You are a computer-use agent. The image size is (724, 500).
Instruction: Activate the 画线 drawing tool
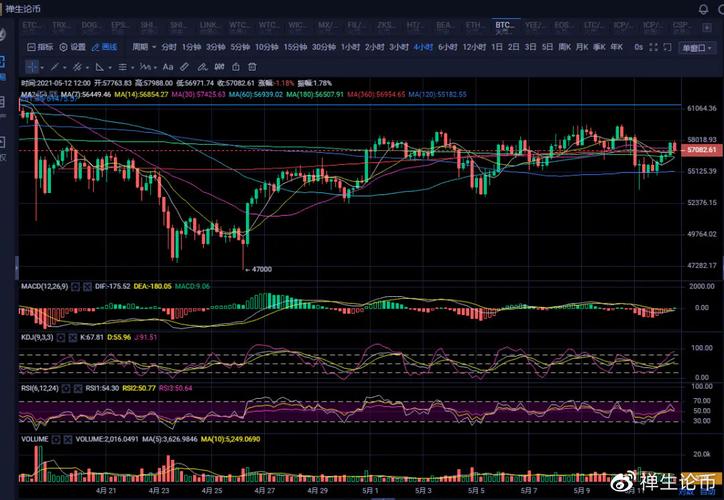tap(103, 47)
